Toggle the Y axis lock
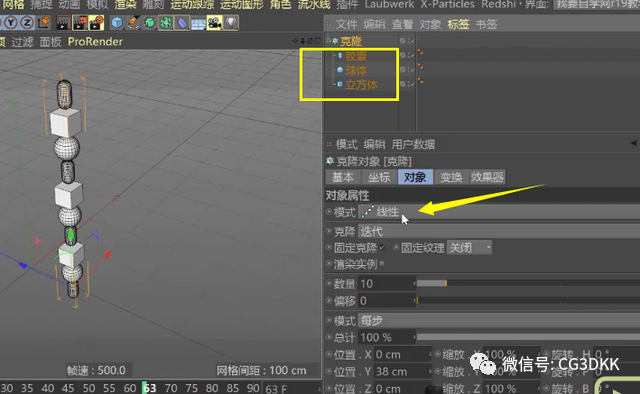This screenshot has width=640, height=394. pyautogui.click(x=11, y=23)
